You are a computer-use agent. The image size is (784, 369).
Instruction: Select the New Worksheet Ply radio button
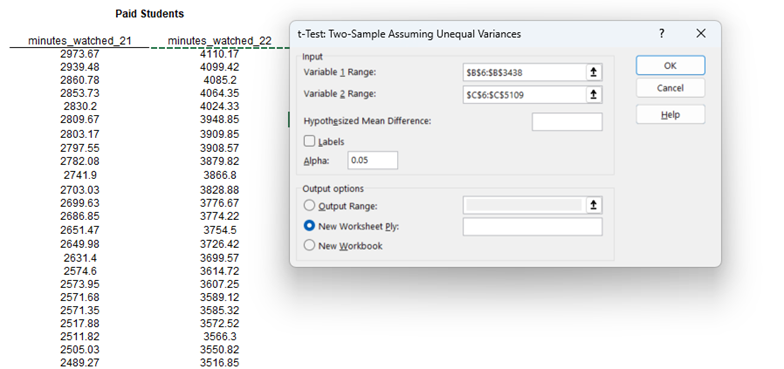pos(310,226)
